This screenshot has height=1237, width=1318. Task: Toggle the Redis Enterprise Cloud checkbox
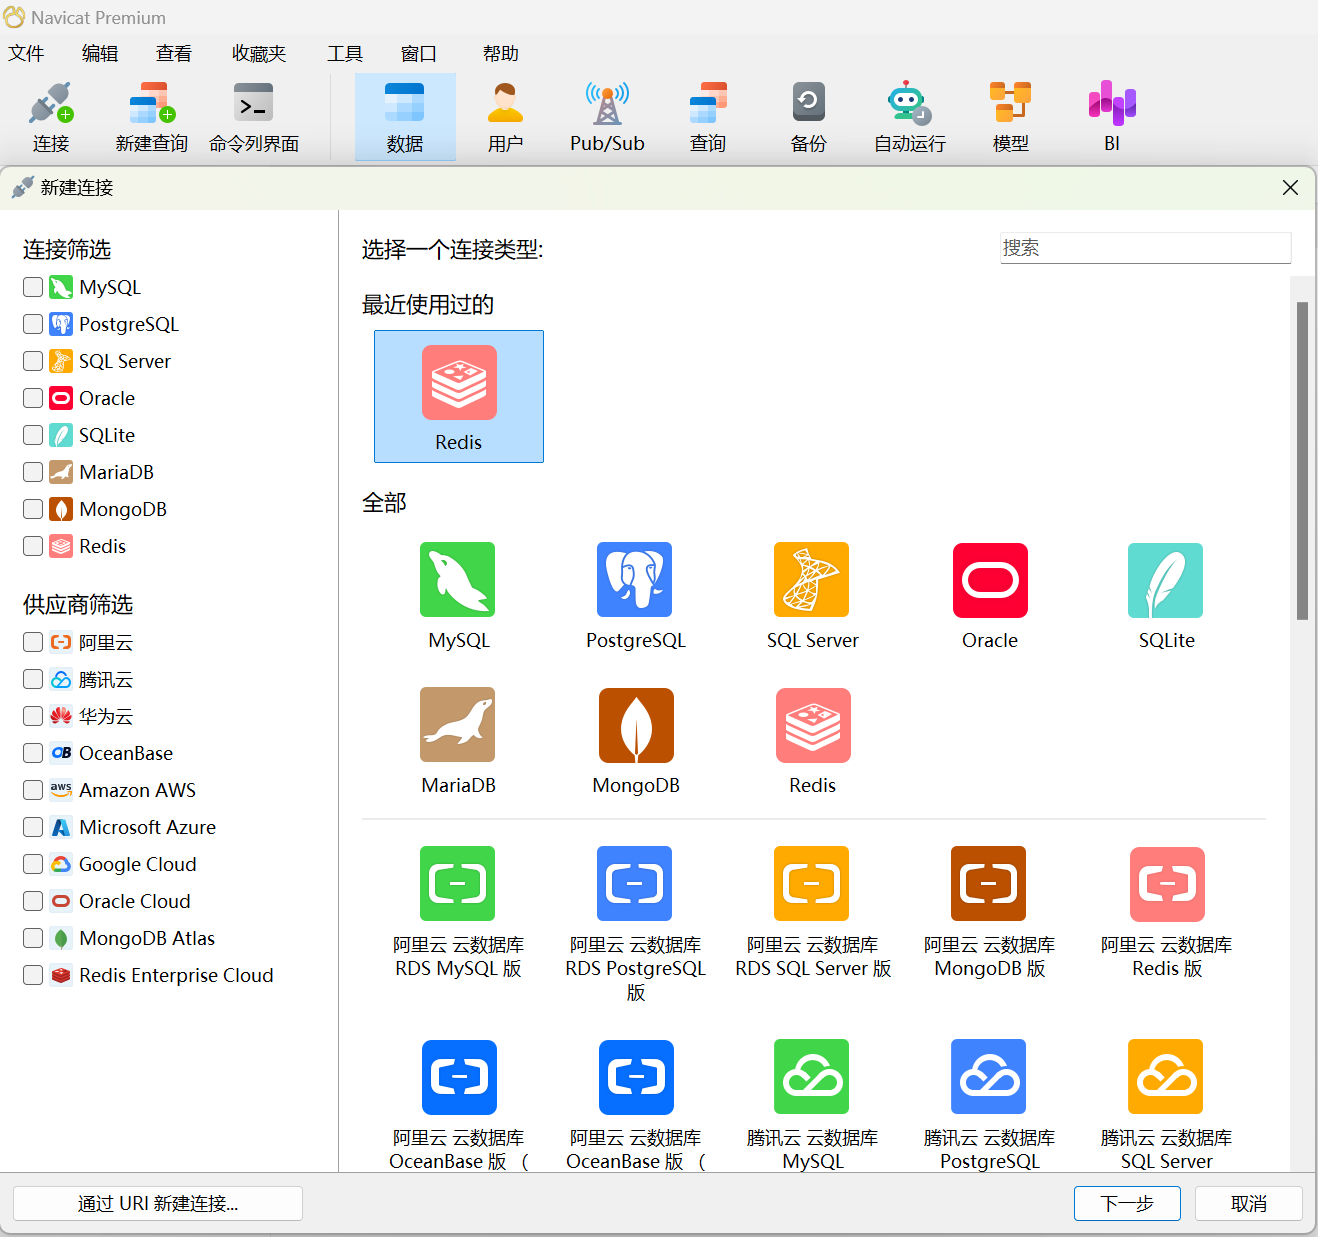click(33, 975)
